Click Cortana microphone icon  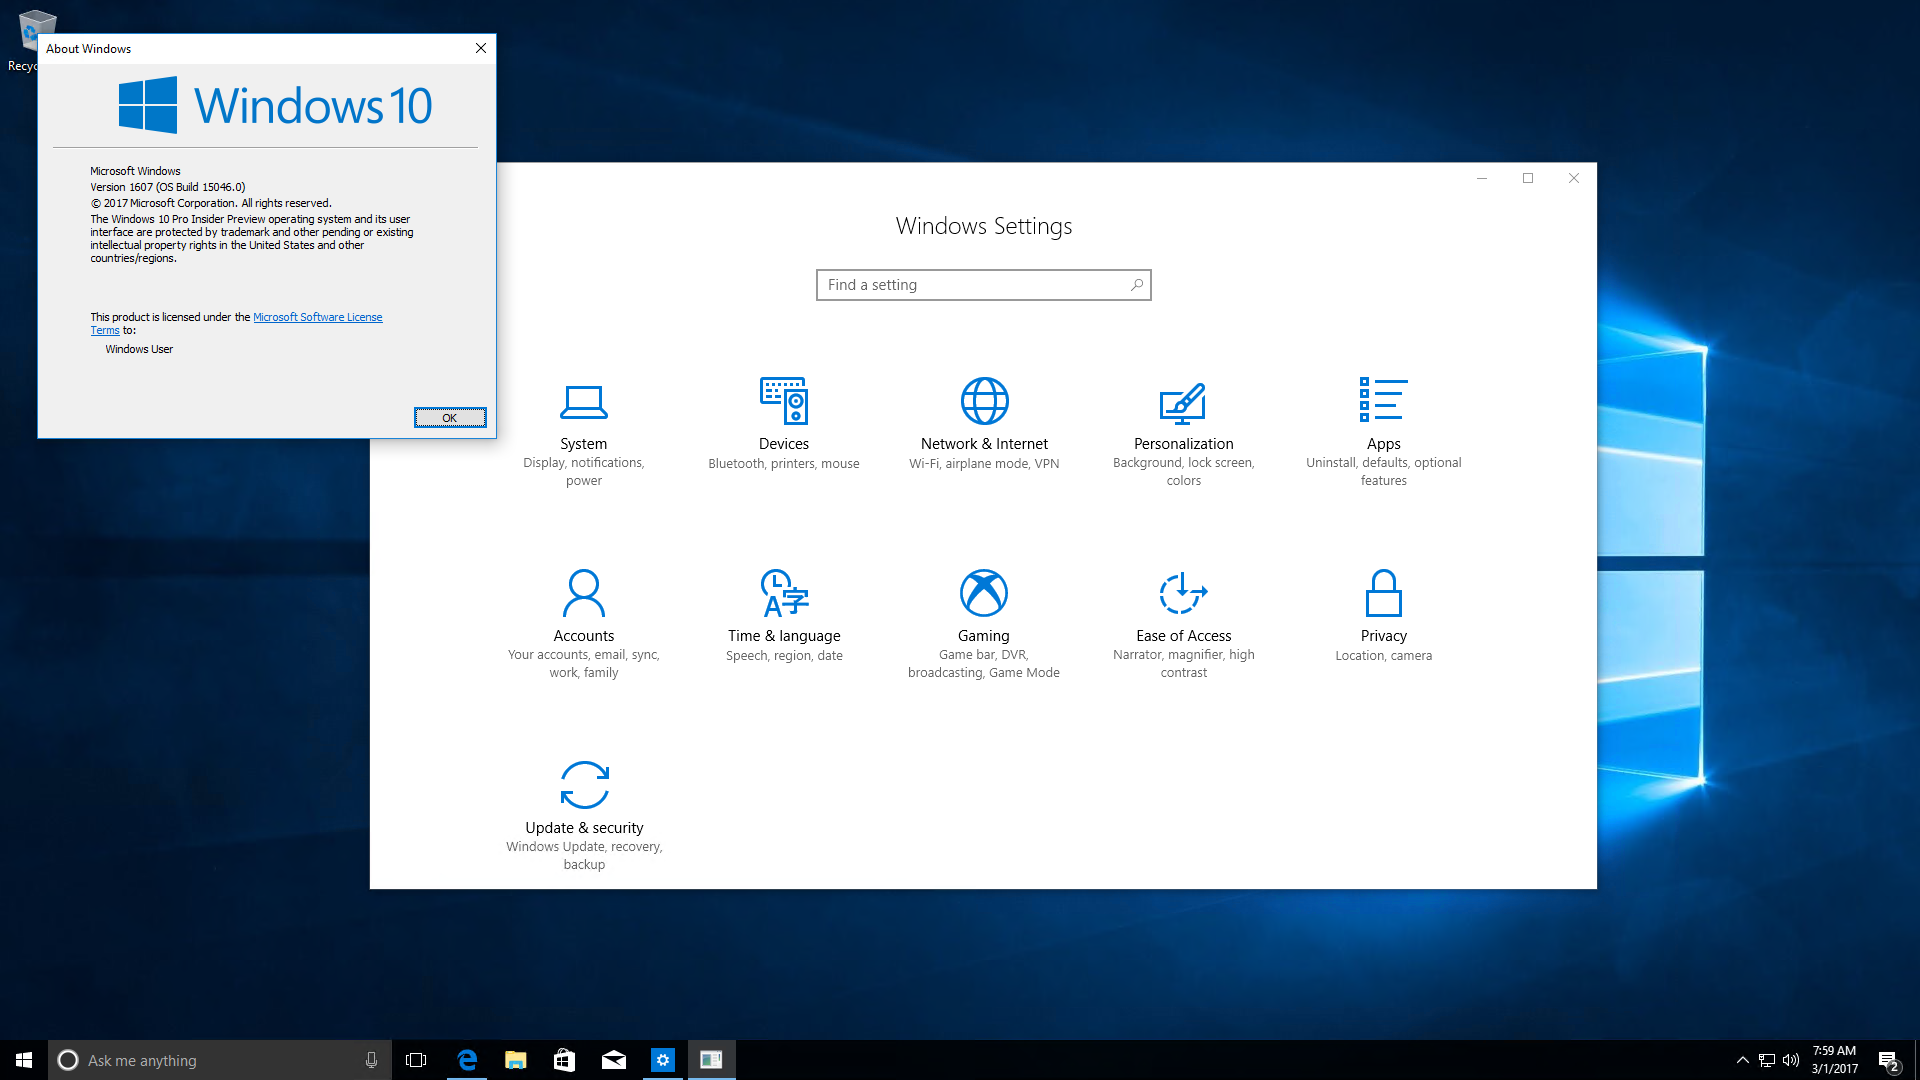tap(371, 1060)
